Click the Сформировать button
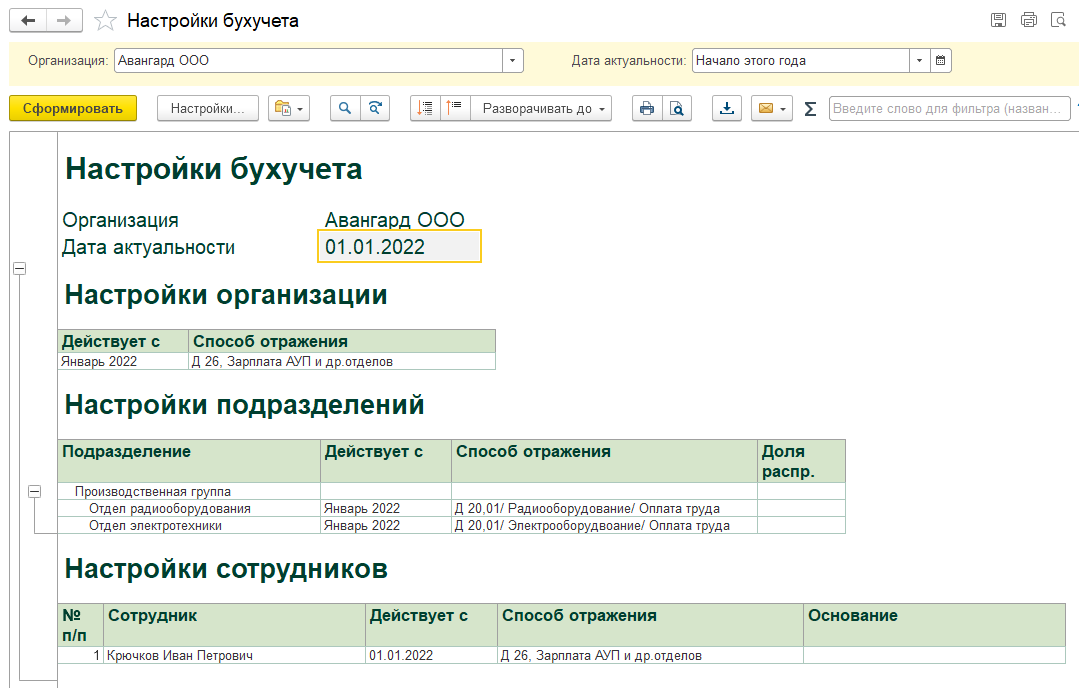 (72, 109)
